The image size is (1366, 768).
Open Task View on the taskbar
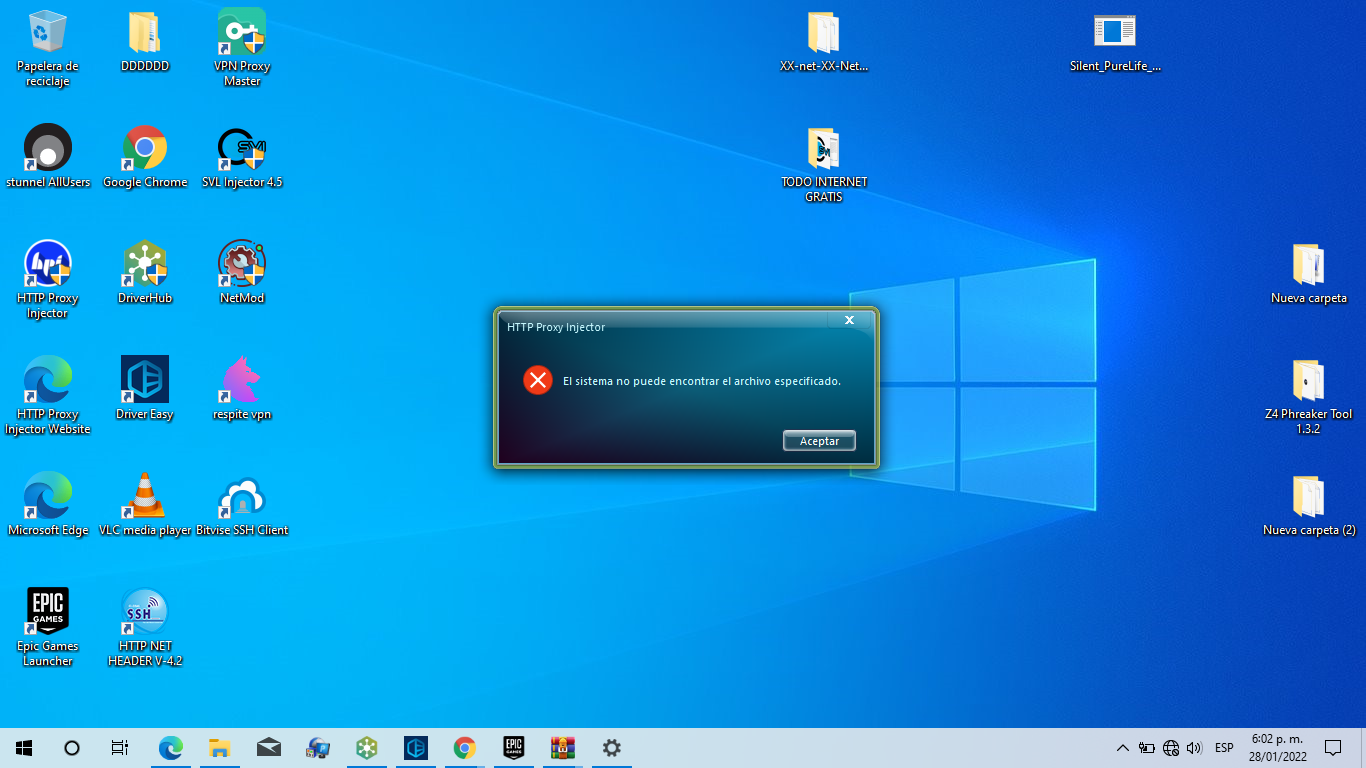click(120, 748)
